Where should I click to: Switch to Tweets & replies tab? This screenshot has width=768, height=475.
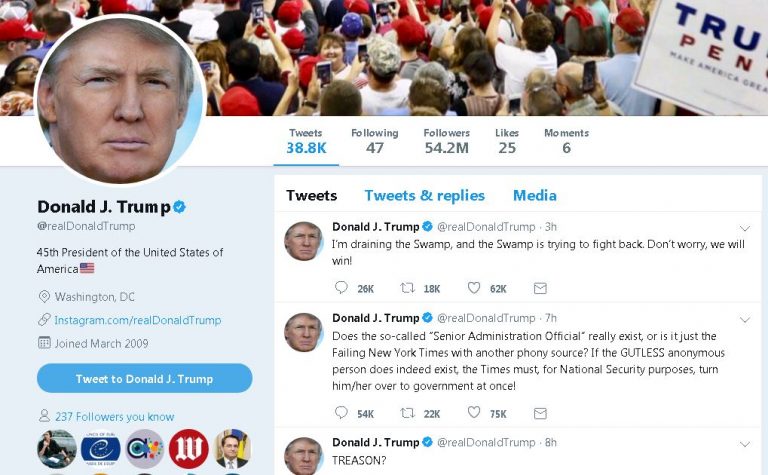pyautogui.click(x=425, y=195)
